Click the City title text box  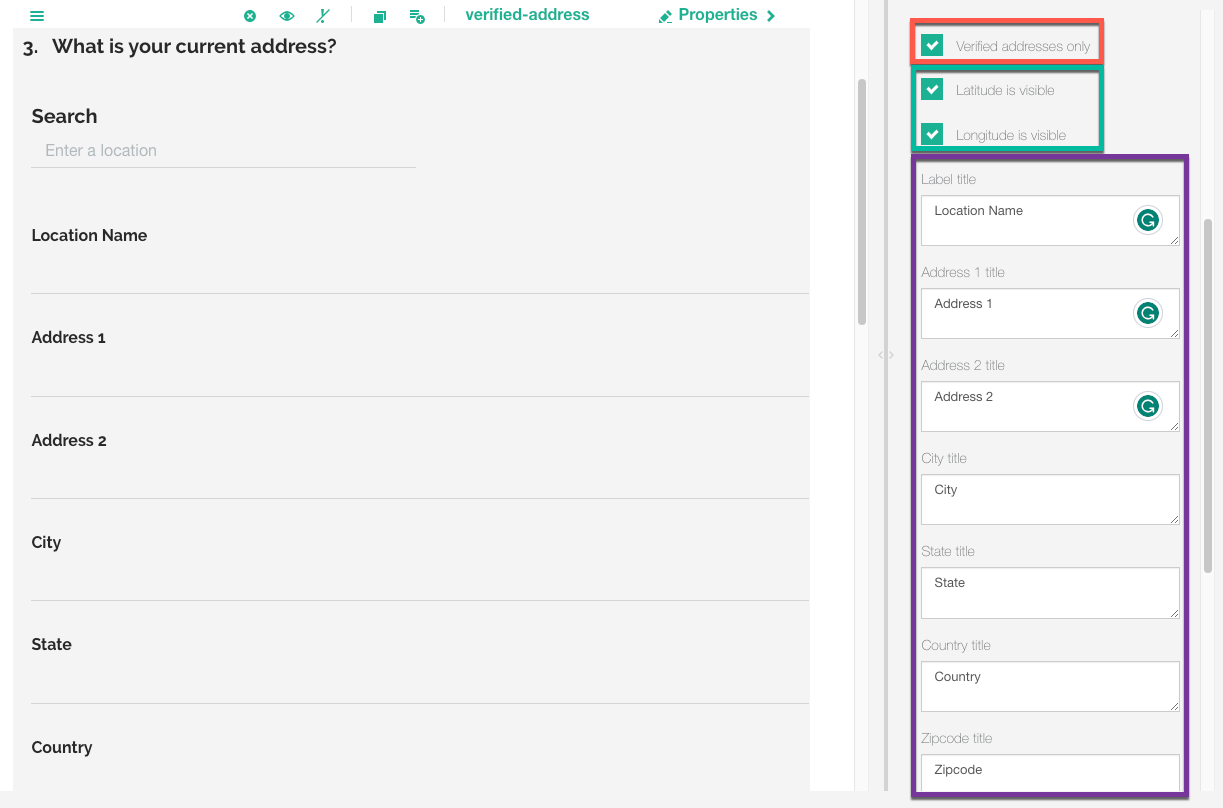point(1049,498)
